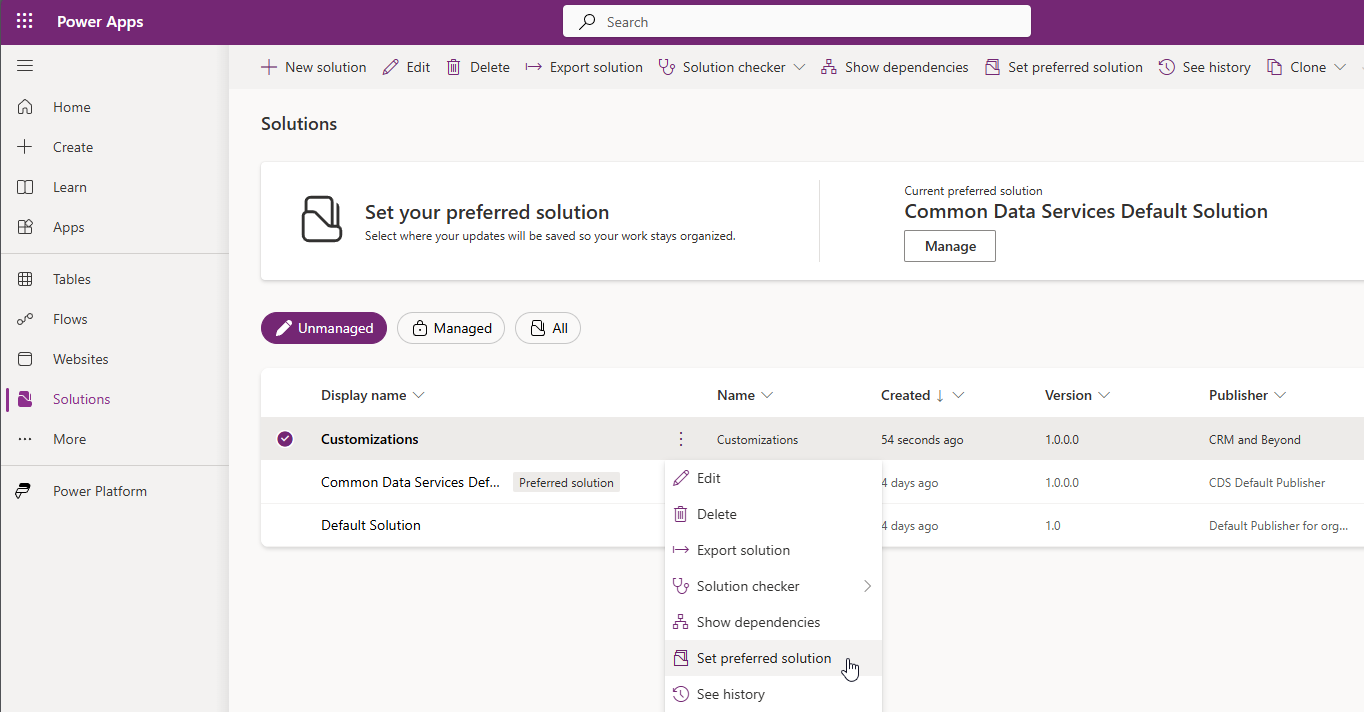Open the Common Data Services Default solution
Viewport: 1364px width, 712px height.
[x=410, y=482]
